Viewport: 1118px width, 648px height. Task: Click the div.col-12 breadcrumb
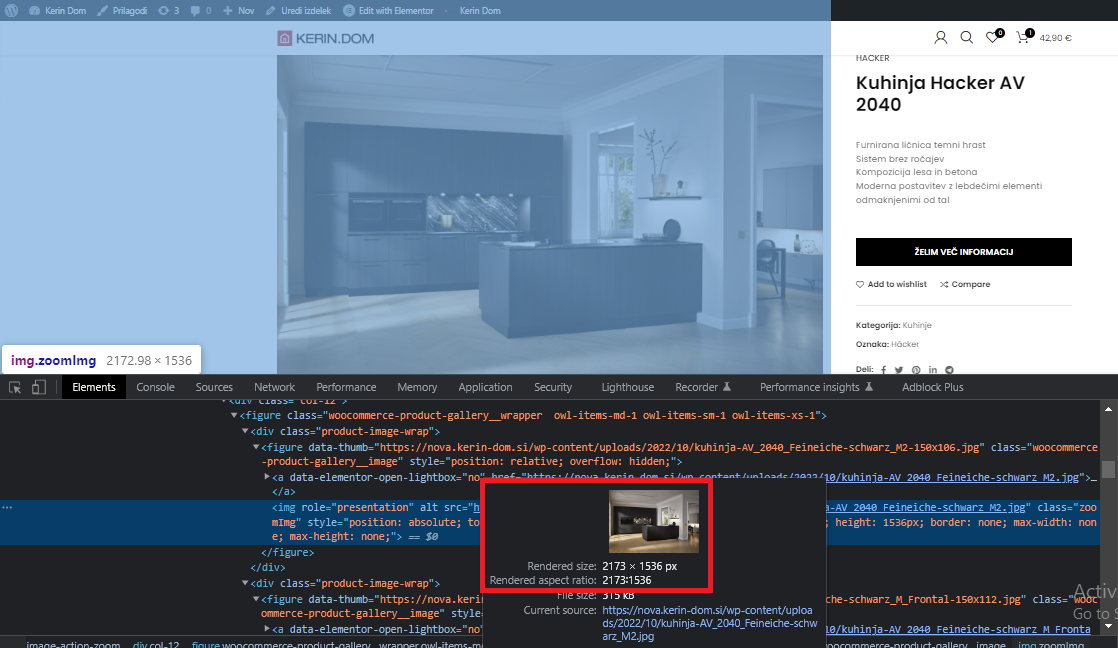click(155, 644)
